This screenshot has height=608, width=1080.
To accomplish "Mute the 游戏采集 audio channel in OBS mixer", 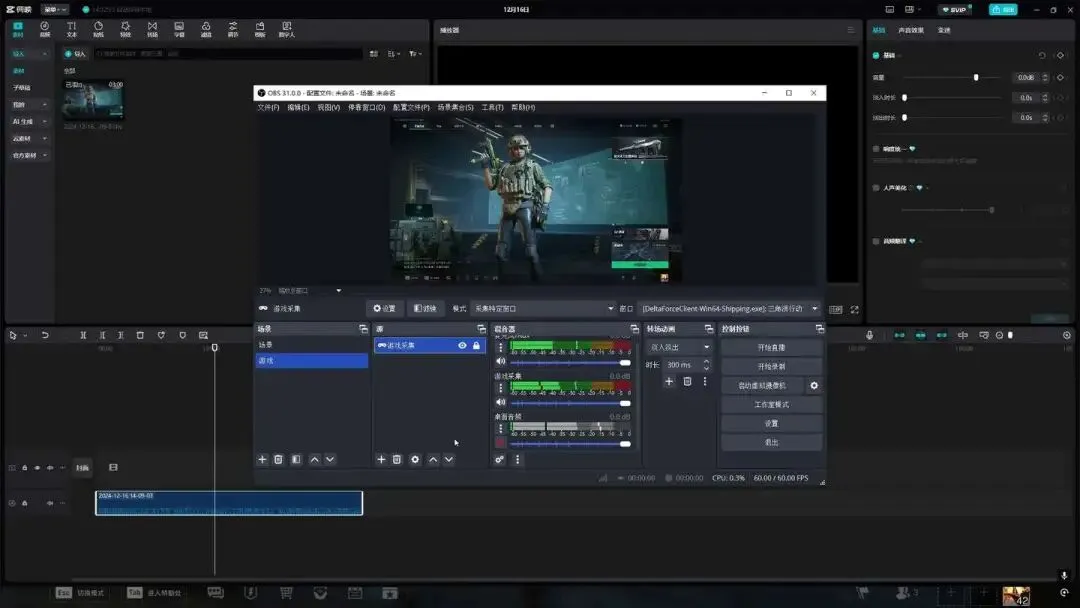I will tap(501, 402).
